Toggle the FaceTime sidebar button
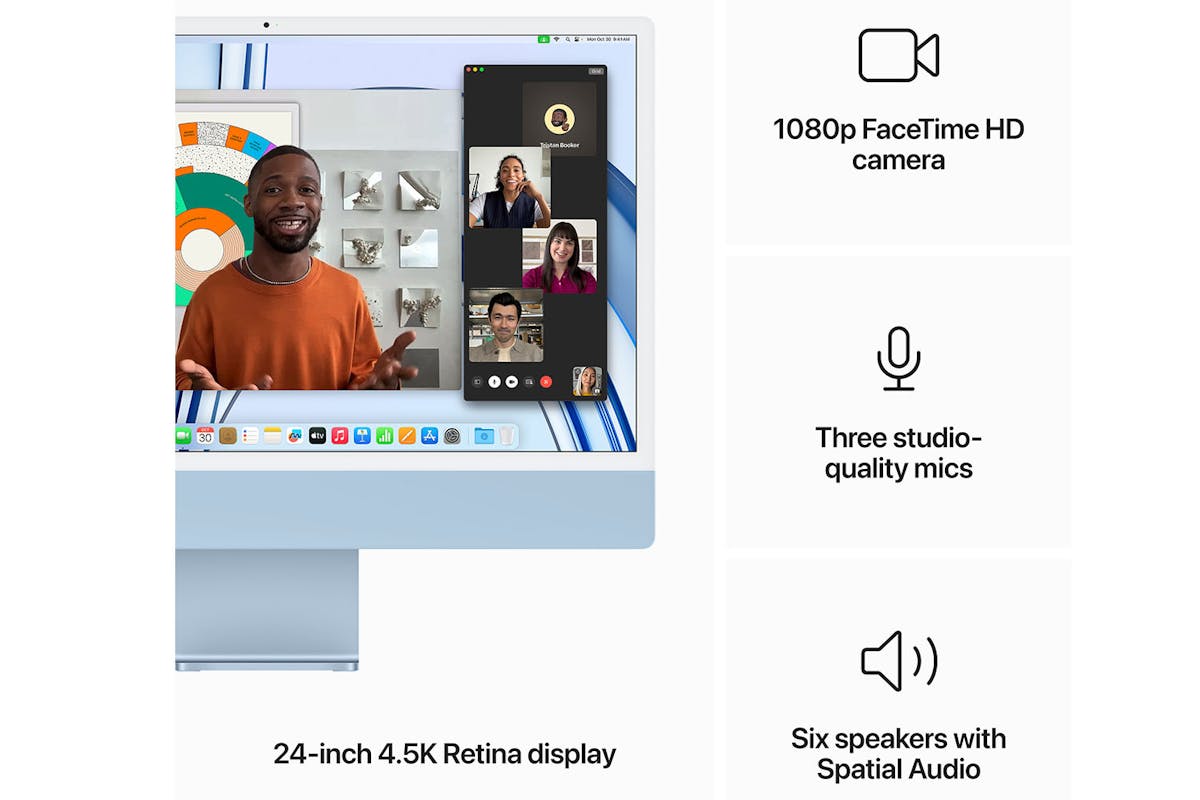 point(477,381)
